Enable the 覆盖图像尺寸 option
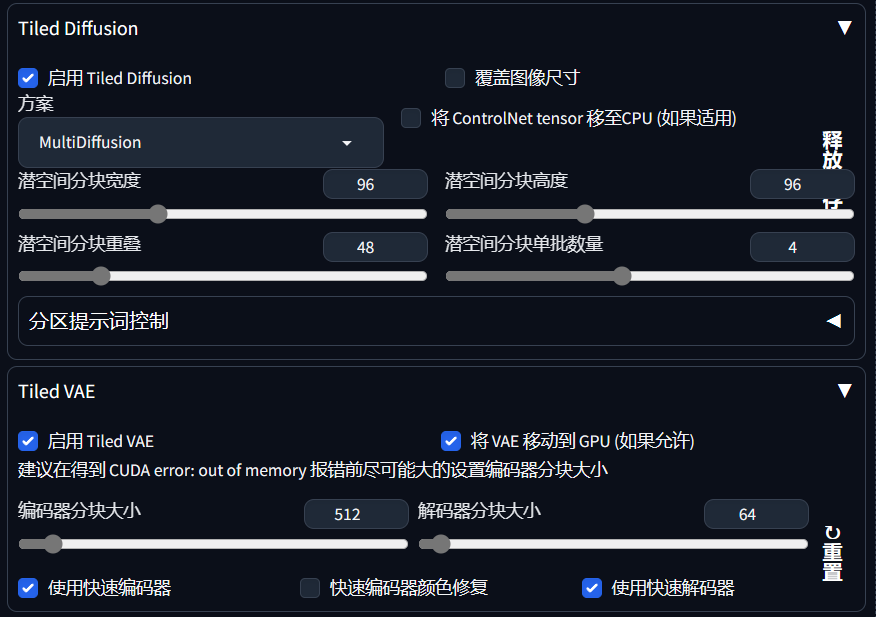876x617 pixels. [455, 78]
